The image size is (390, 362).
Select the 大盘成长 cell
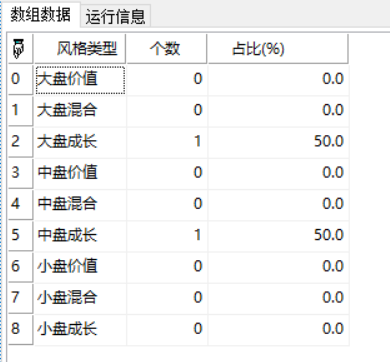click(80, 142)
